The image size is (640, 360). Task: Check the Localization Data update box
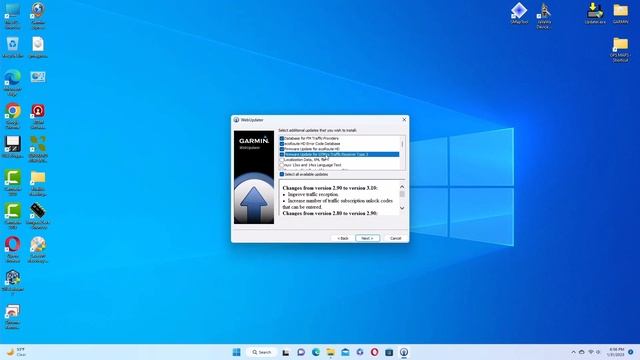(282, 160)
